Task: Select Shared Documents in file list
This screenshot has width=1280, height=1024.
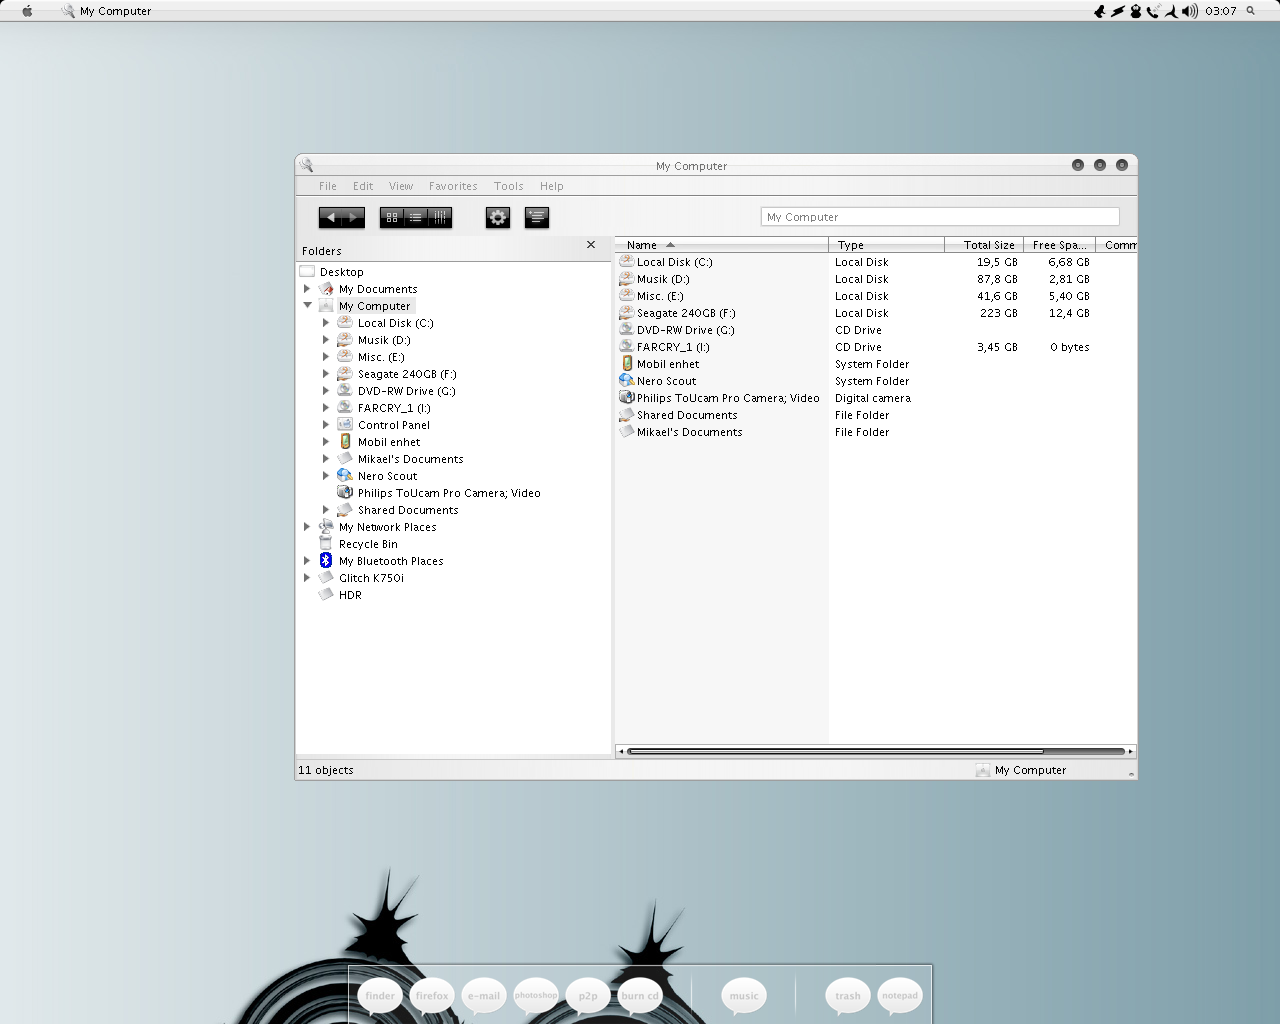Action: 687,415
